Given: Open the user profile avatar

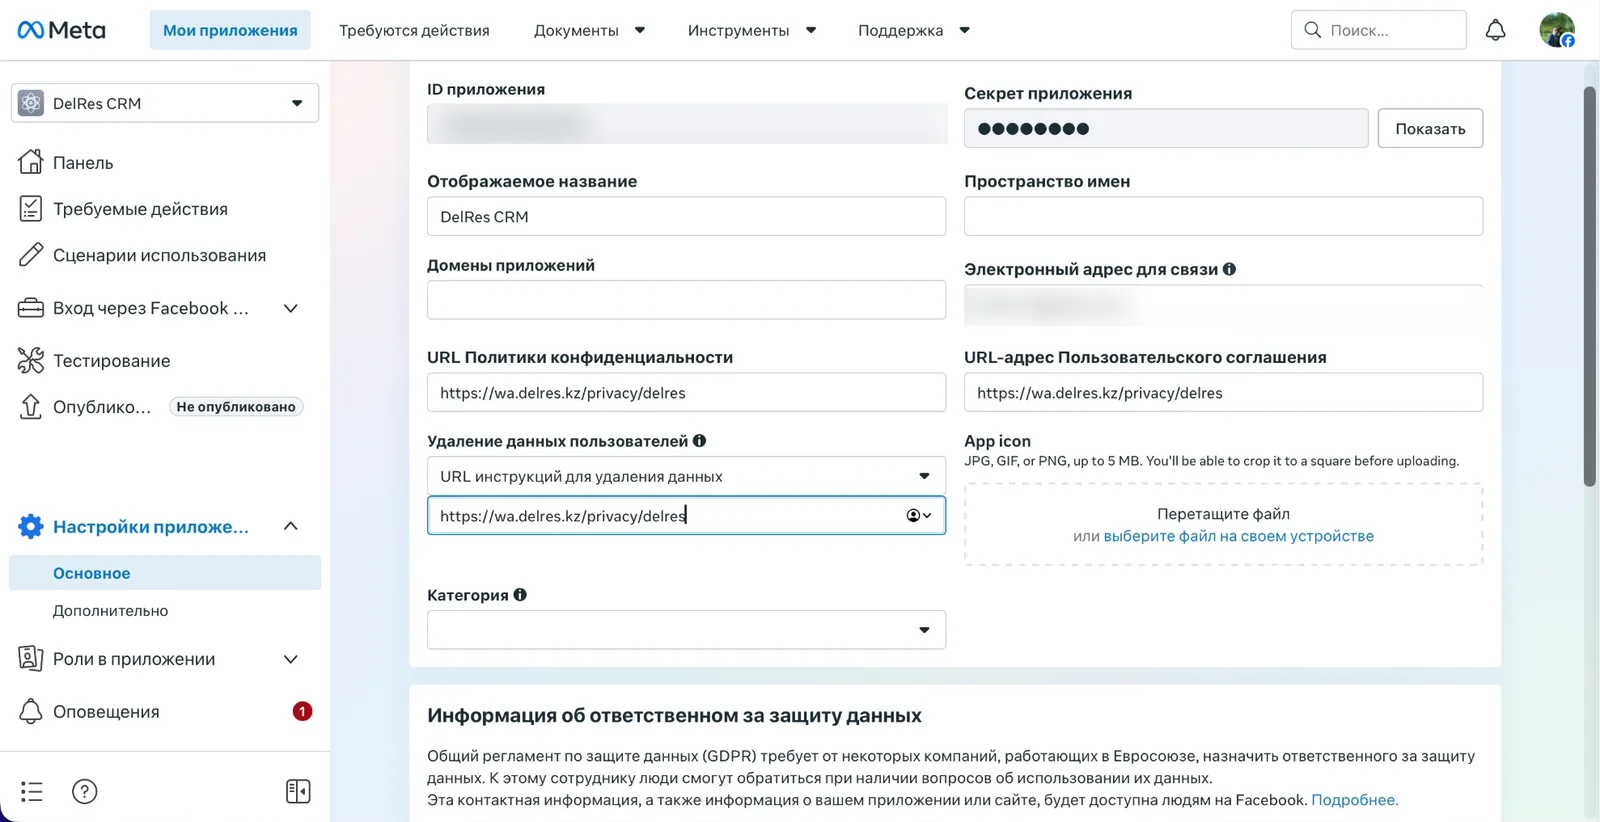Looking at the screenshot, I should pos(1557,30).
